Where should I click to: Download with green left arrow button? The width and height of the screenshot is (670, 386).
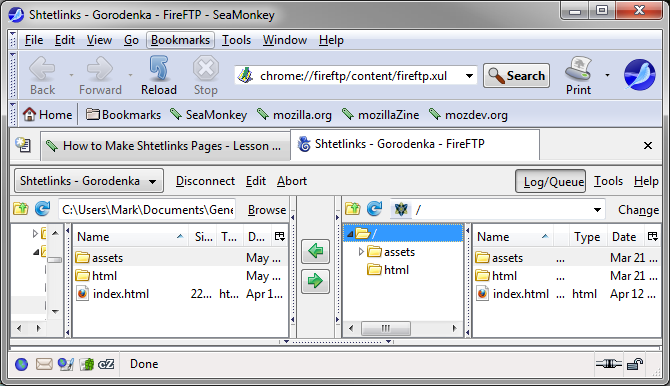tap(315, 251)
